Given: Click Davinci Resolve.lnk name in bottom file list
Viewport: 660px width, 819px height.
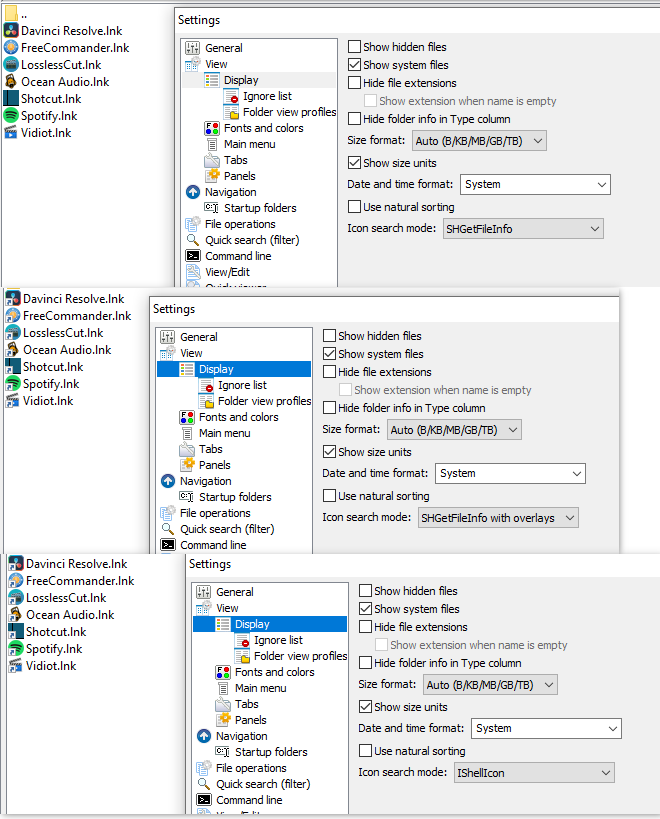Looking at the screenshot, I should click(77, 564).
